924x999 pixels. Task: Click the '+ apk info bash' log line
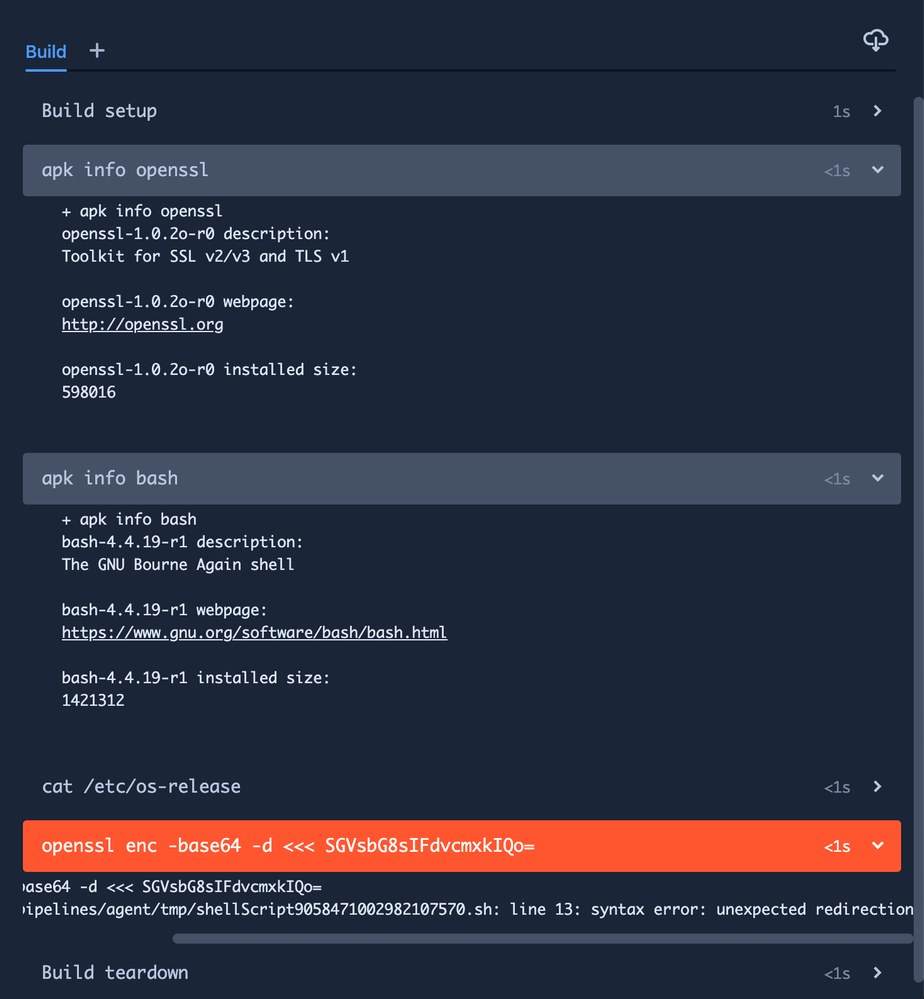tap(129, 520)
